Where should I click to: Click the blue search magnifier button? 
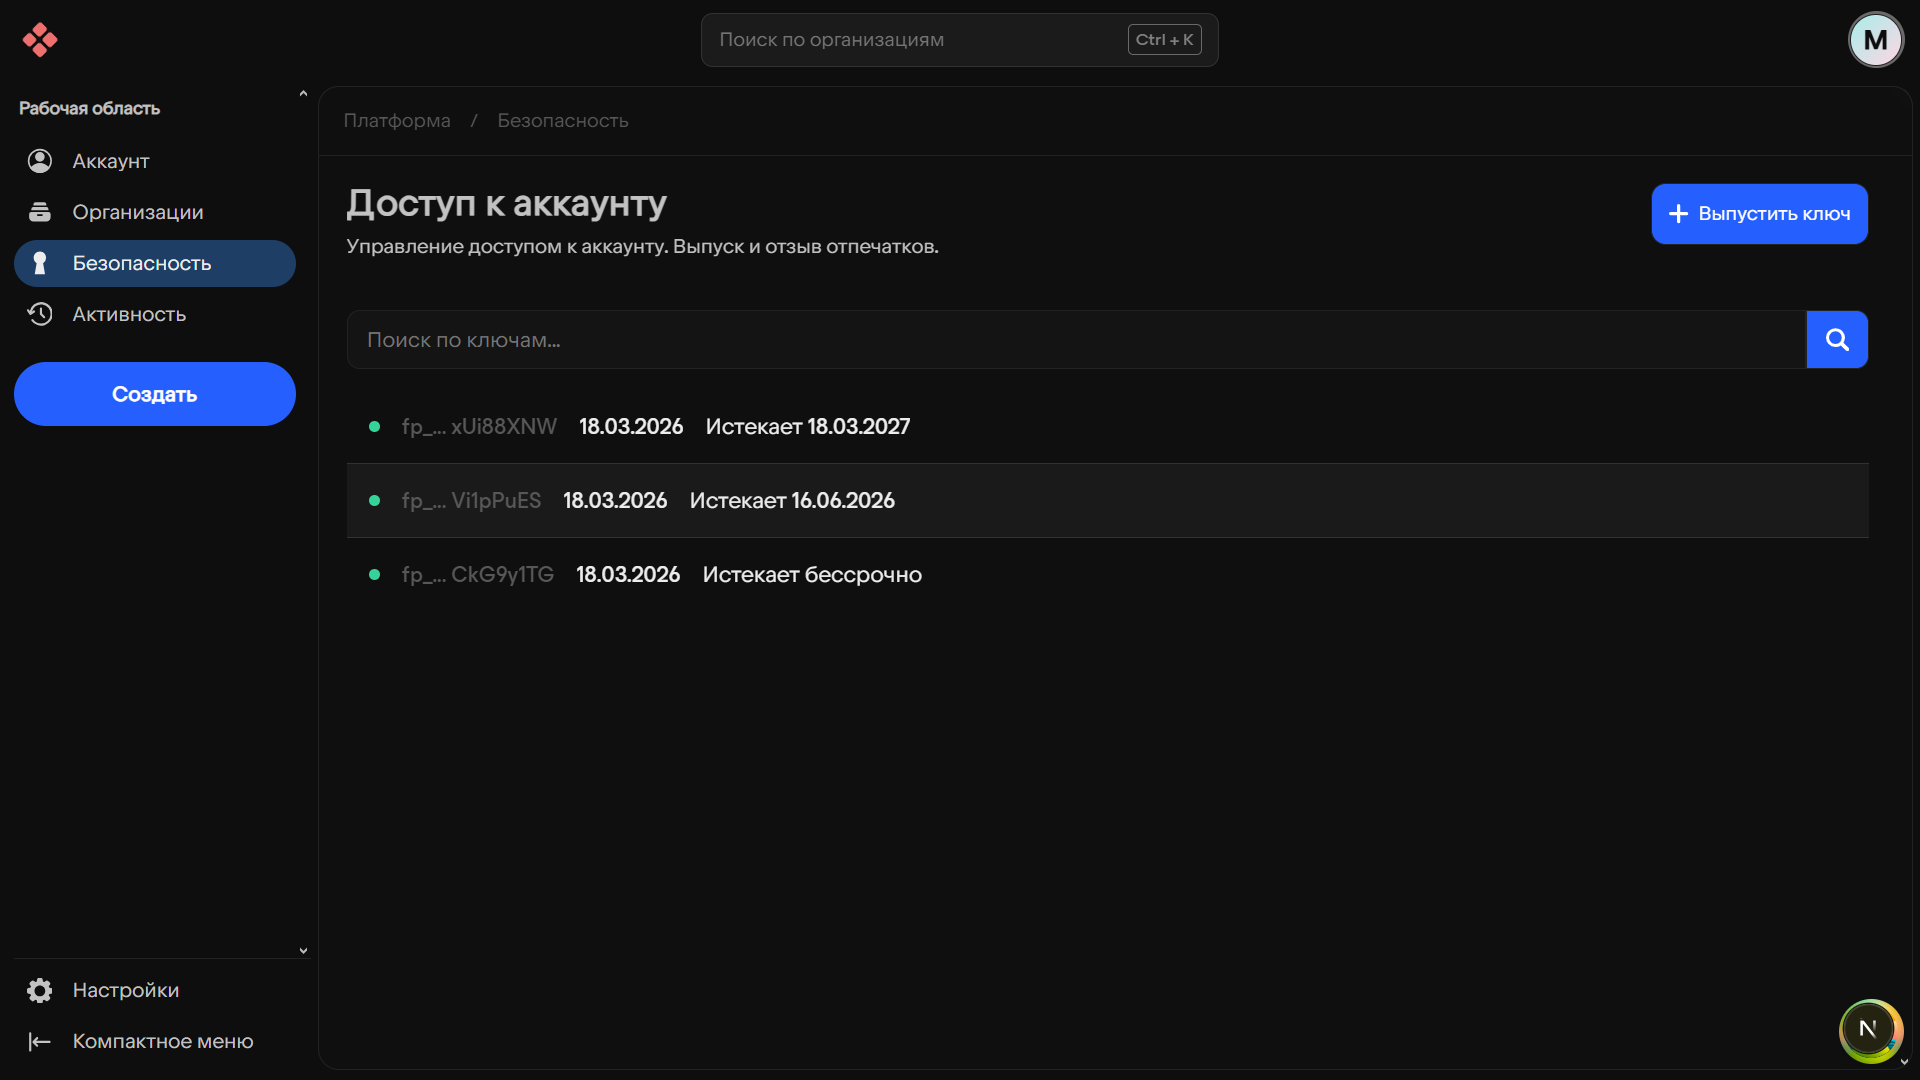pos(1836,340)
